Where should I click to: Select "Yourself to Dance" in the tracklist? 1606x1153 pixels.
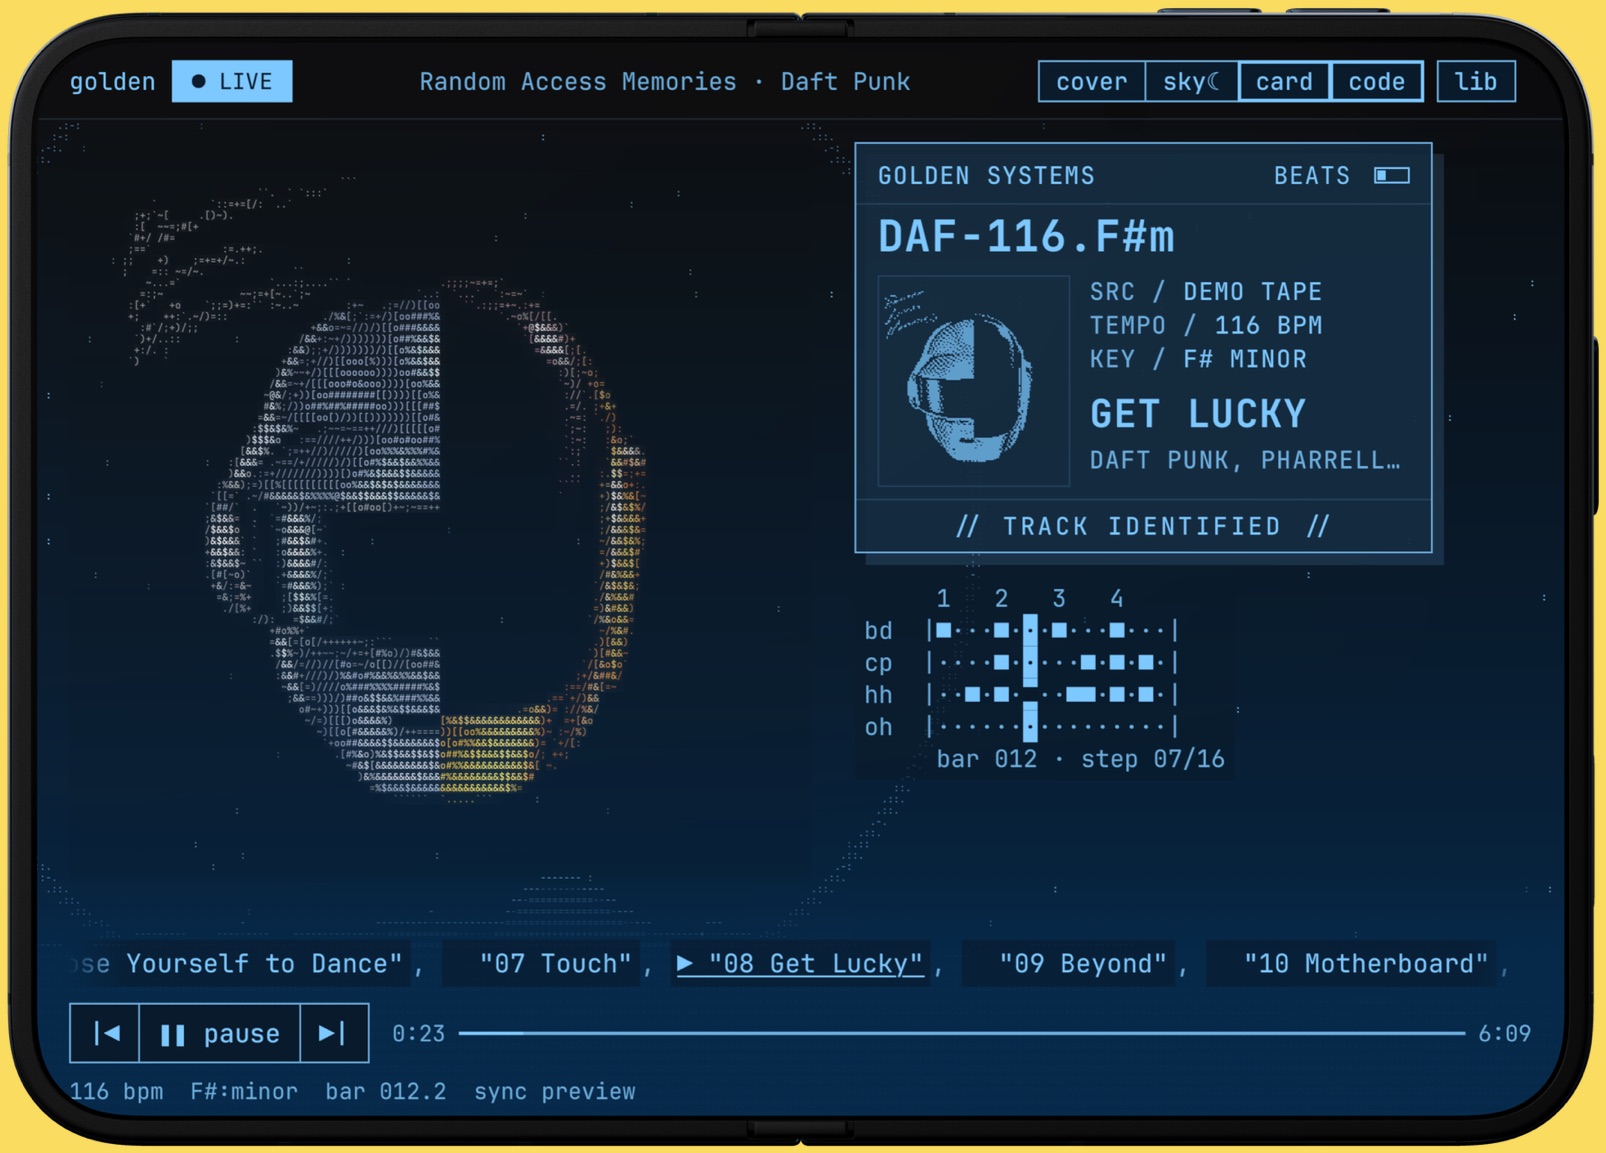click(264, 963)
